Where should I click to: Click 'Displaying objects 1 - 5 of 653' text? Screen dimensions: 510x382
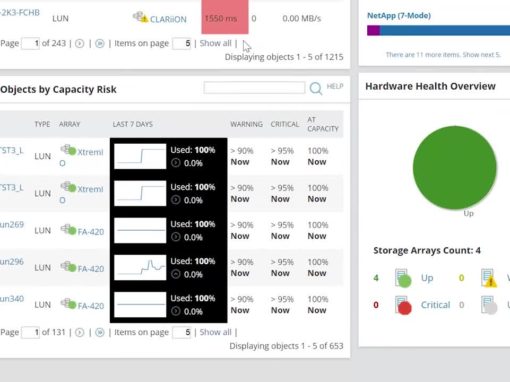click(286, 346)
